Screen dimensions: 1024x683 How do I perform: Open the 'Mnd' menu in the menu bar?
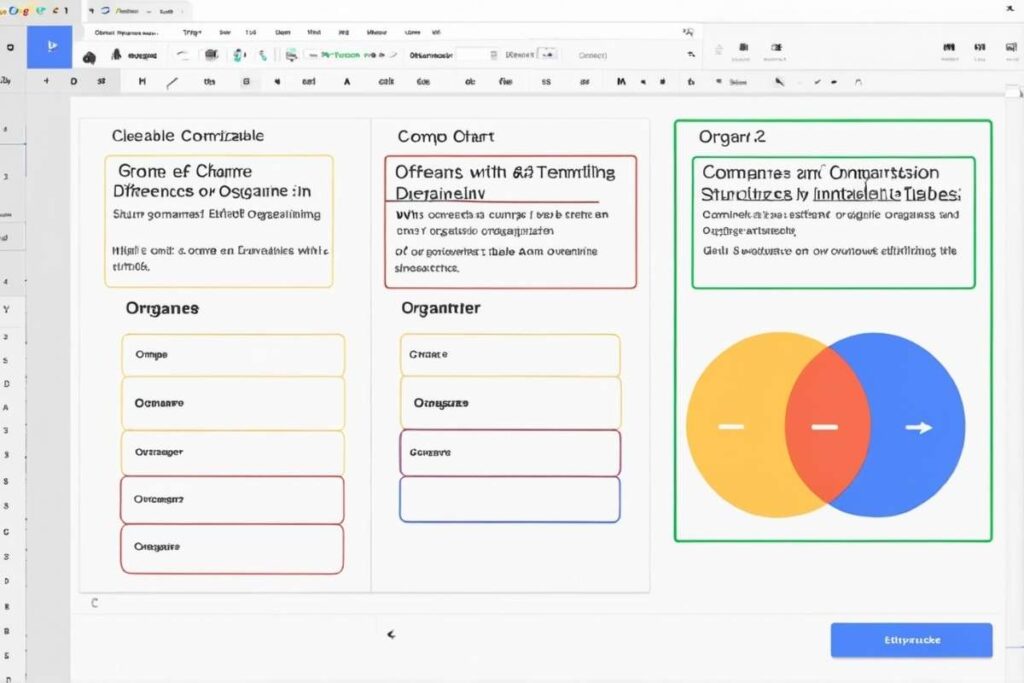(313, 32)
